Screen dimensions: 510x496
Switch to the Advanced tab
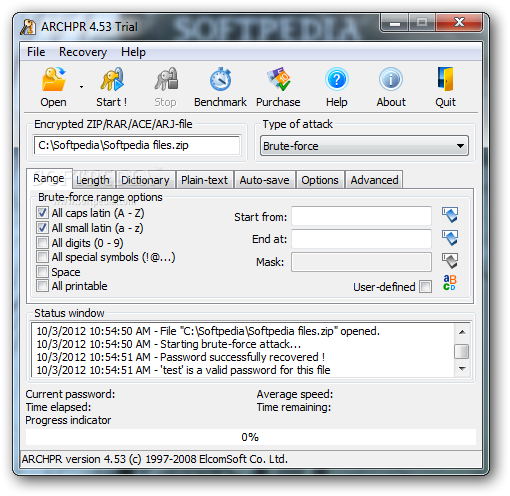point(374,180)
